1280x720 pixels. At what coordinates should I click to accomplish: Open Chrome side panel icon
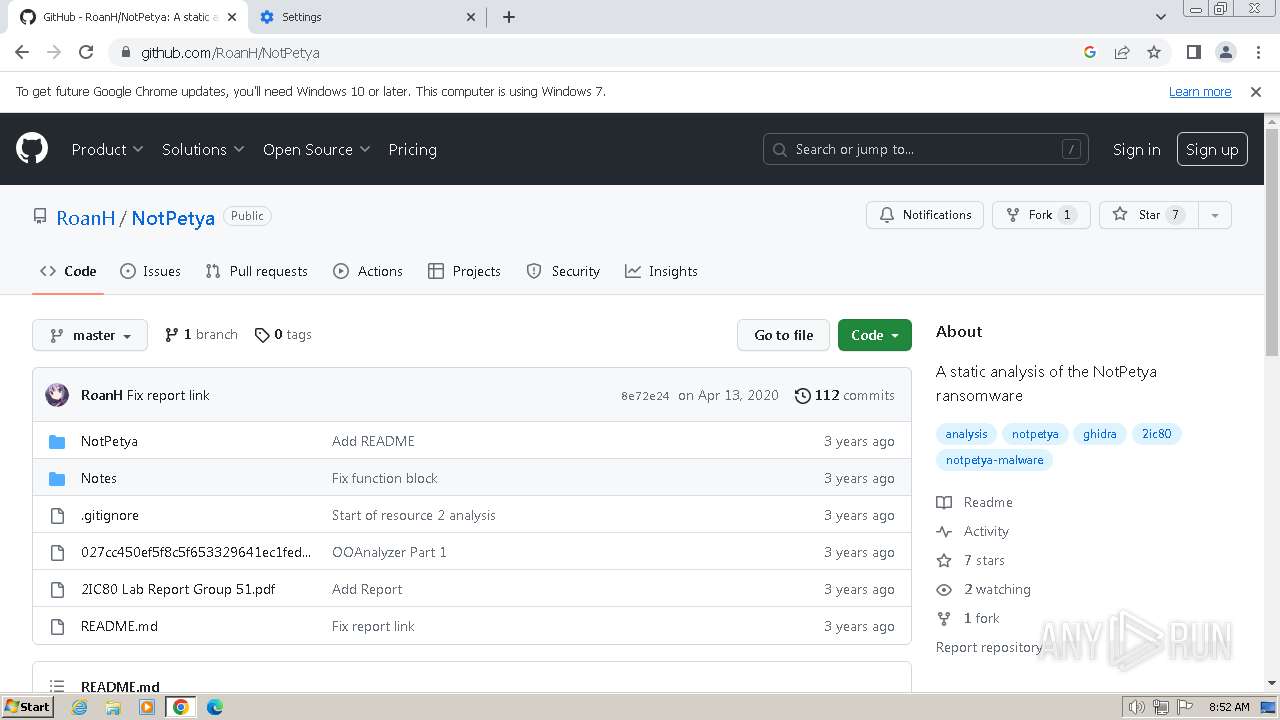tap(1193, 52)
